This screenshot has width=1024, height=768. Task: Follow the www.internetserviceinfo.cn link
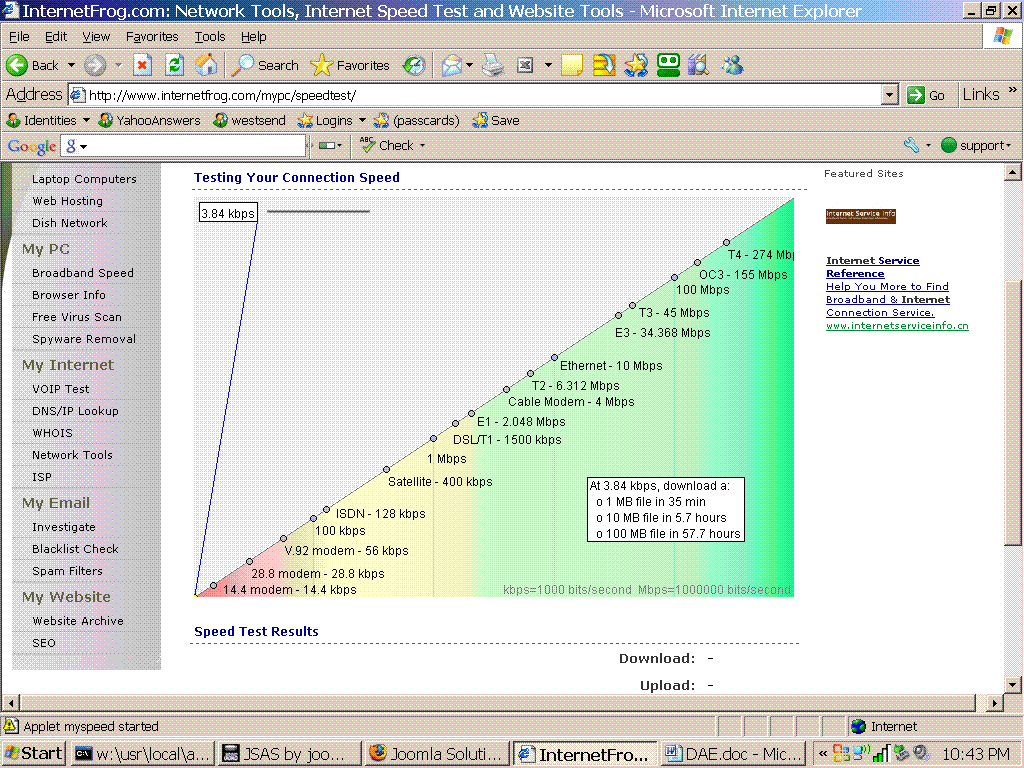pos(897,326)
